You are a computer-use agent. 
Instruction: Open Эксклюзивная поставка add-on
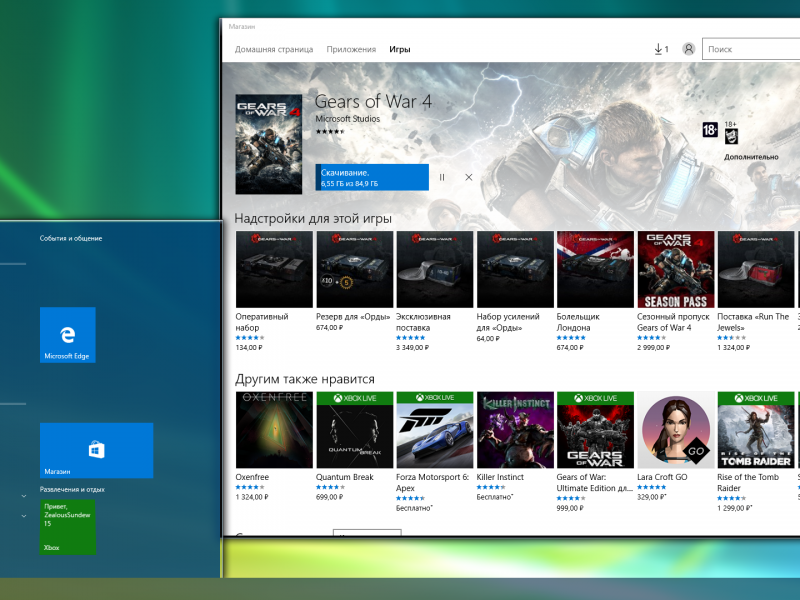[x=435, y=269]
